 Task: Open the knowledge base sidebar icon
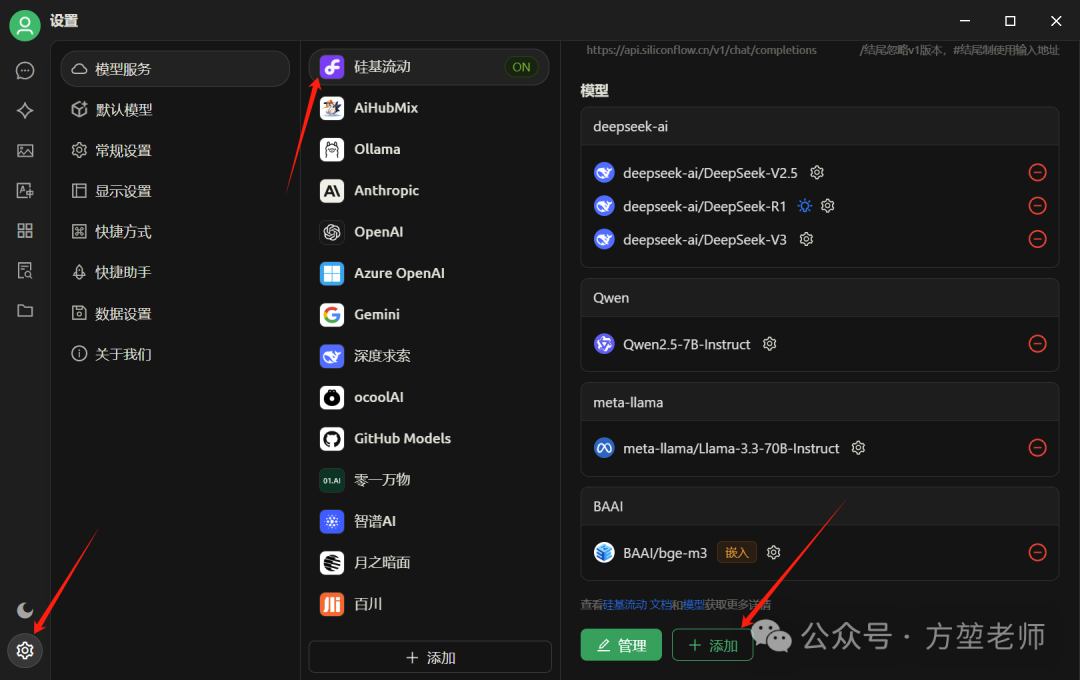[25, 271]
